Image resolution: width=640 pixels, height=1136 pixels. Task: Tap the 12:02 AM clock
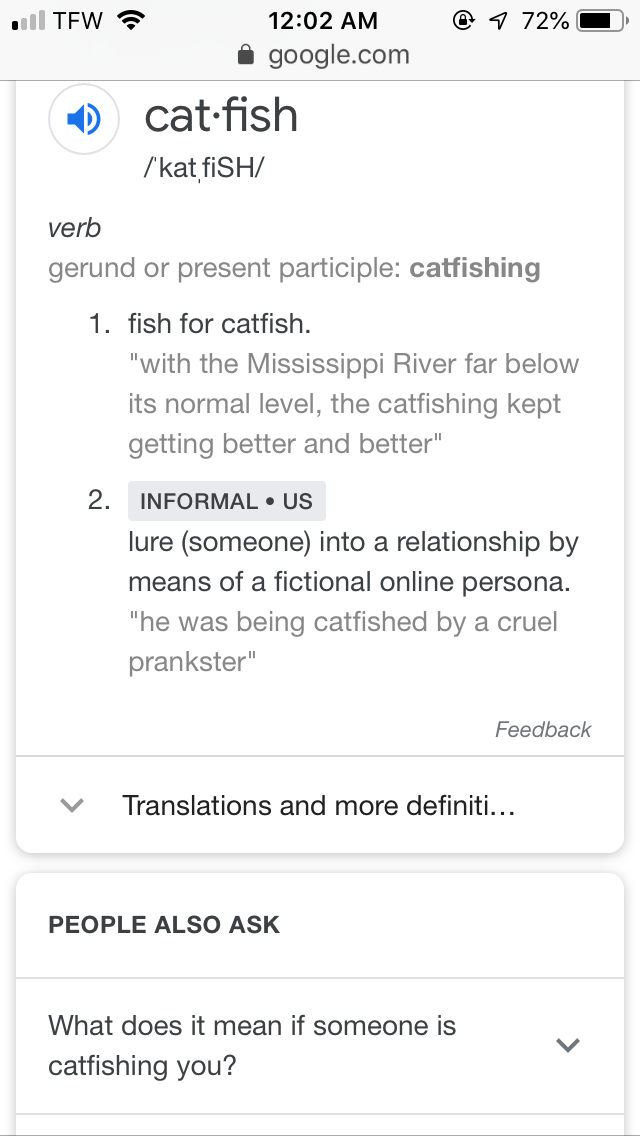[324, 20]
